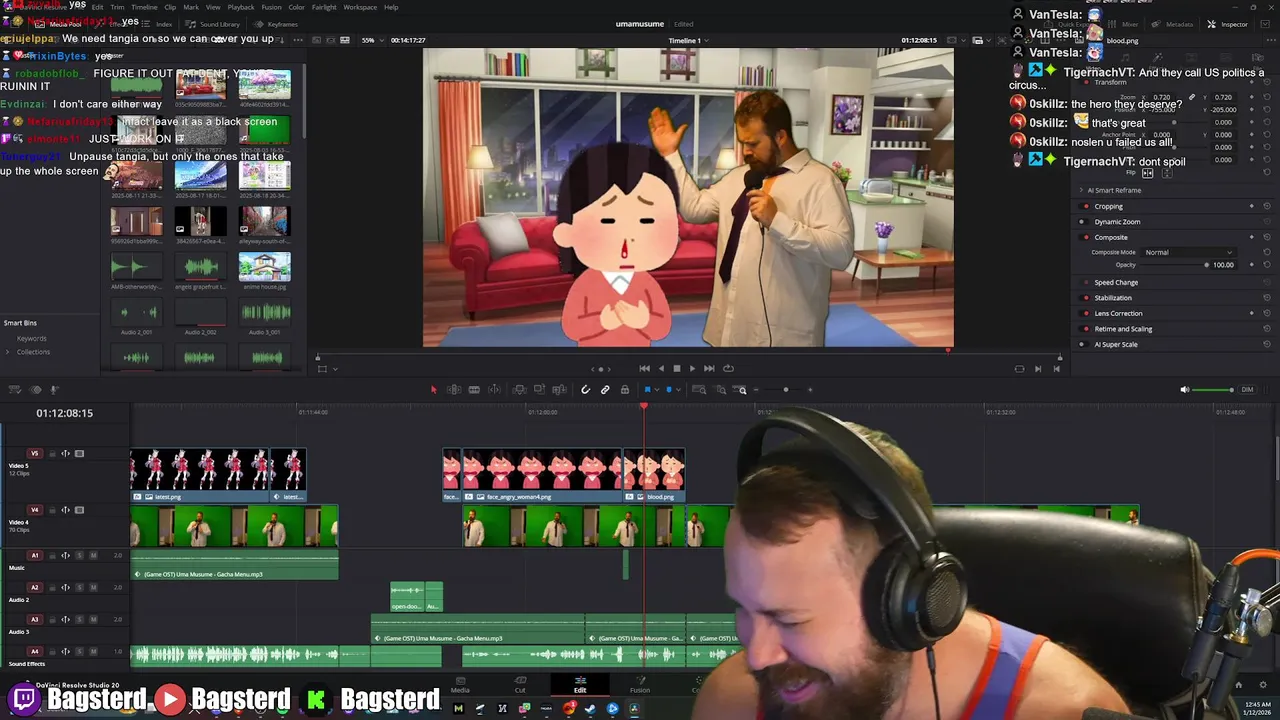Click the Full Extent Zoom icon
Screen dimensions: 1280x720
[x=699, y=389]
